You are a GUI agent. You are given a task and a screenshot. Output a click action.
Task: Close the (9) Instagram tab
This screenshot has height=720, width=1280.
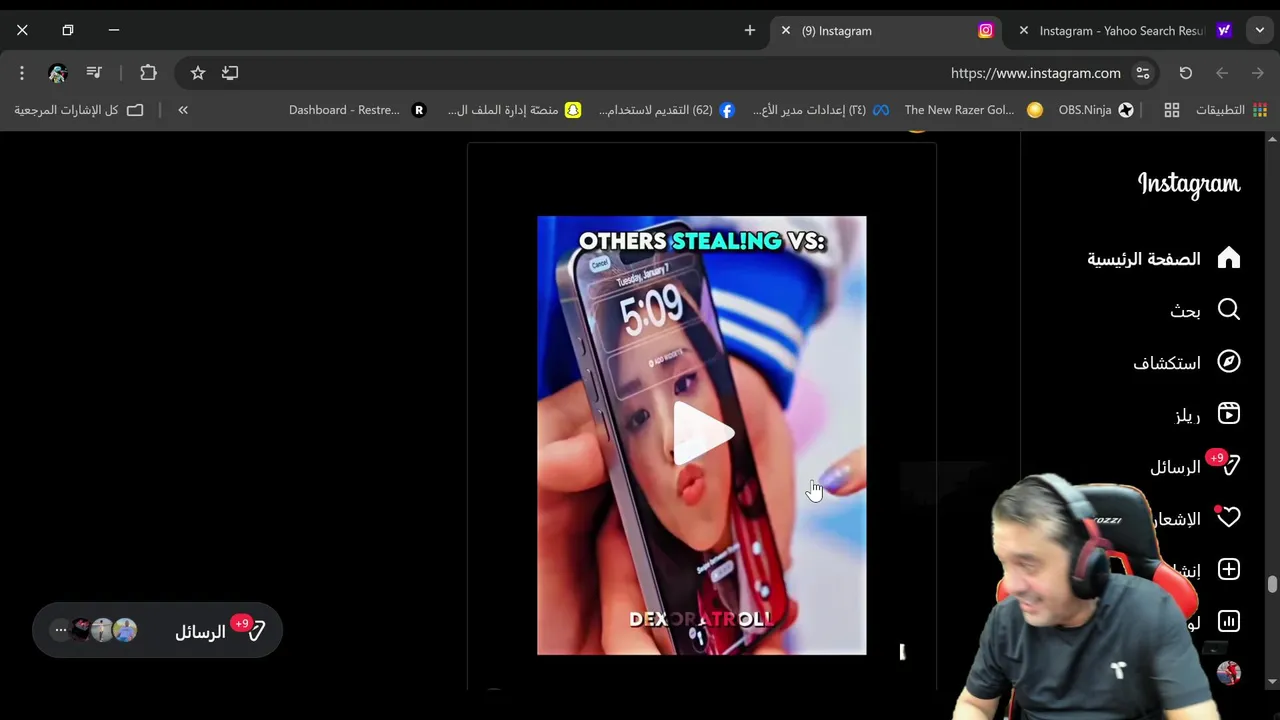click(785, 31)
